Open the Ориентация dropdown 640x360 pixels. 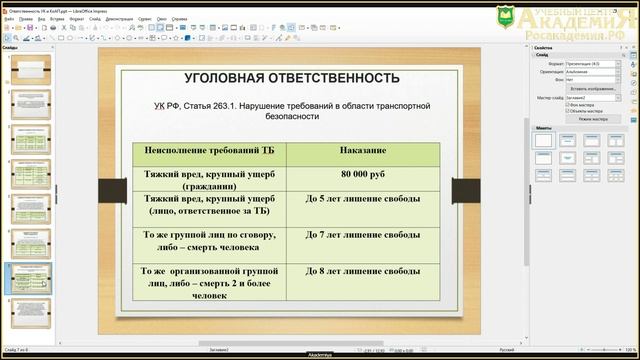pyautogui.click(x=593, y=72)
